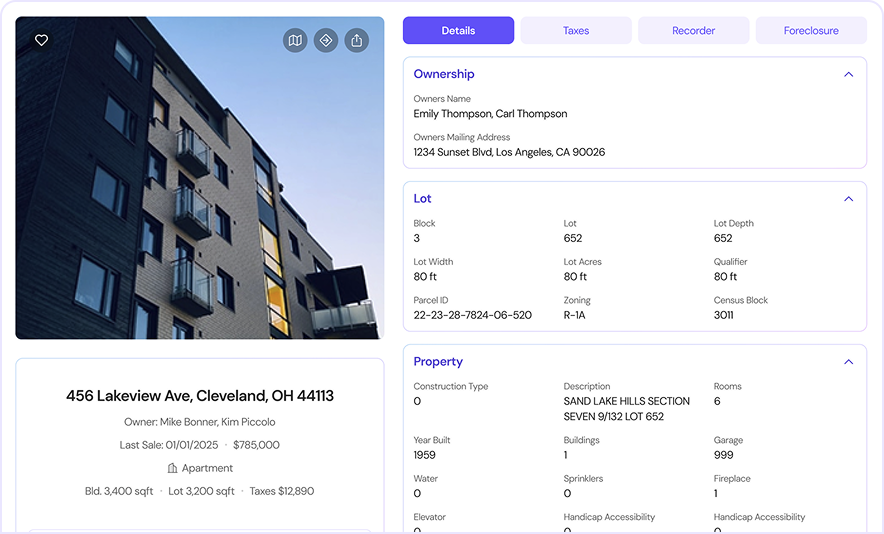Collapse the Ownership section chevron
Image resolution: width=884 pixels, height=534 pixels.
[x=848, y=75]
